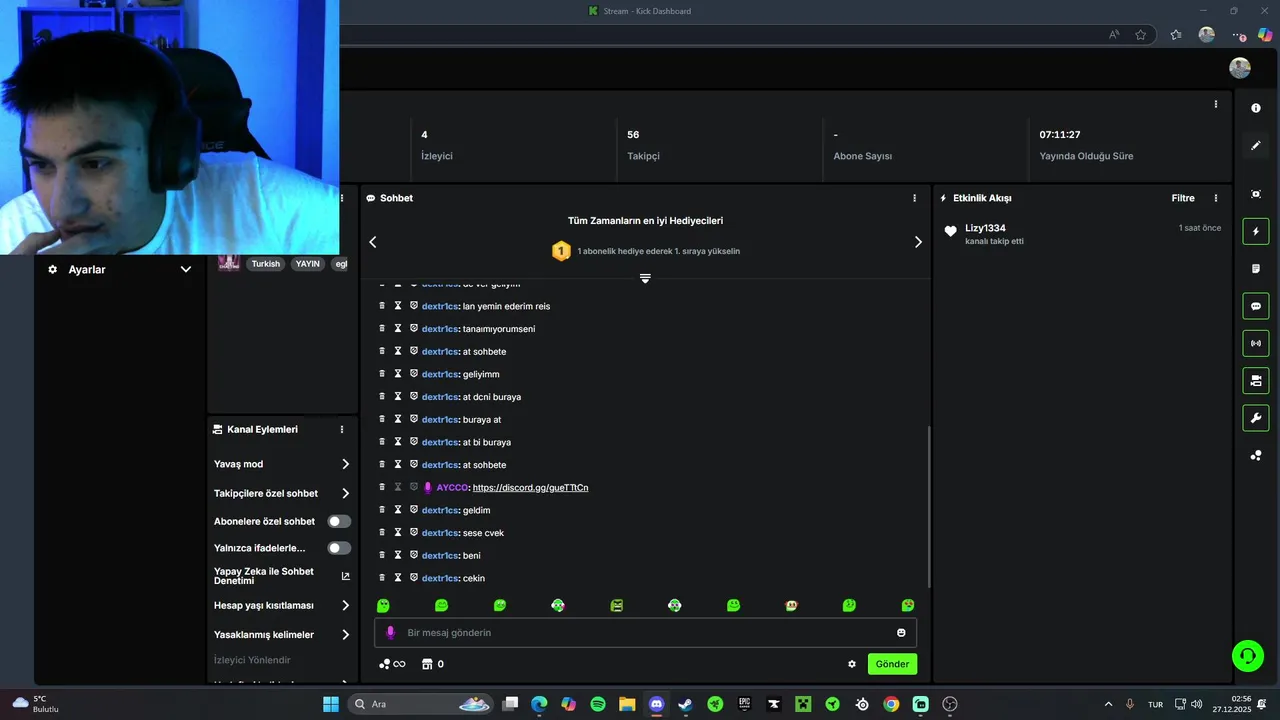Click Windows taskbar search box Ara
1280x720 pixels.
click(420, 704)
